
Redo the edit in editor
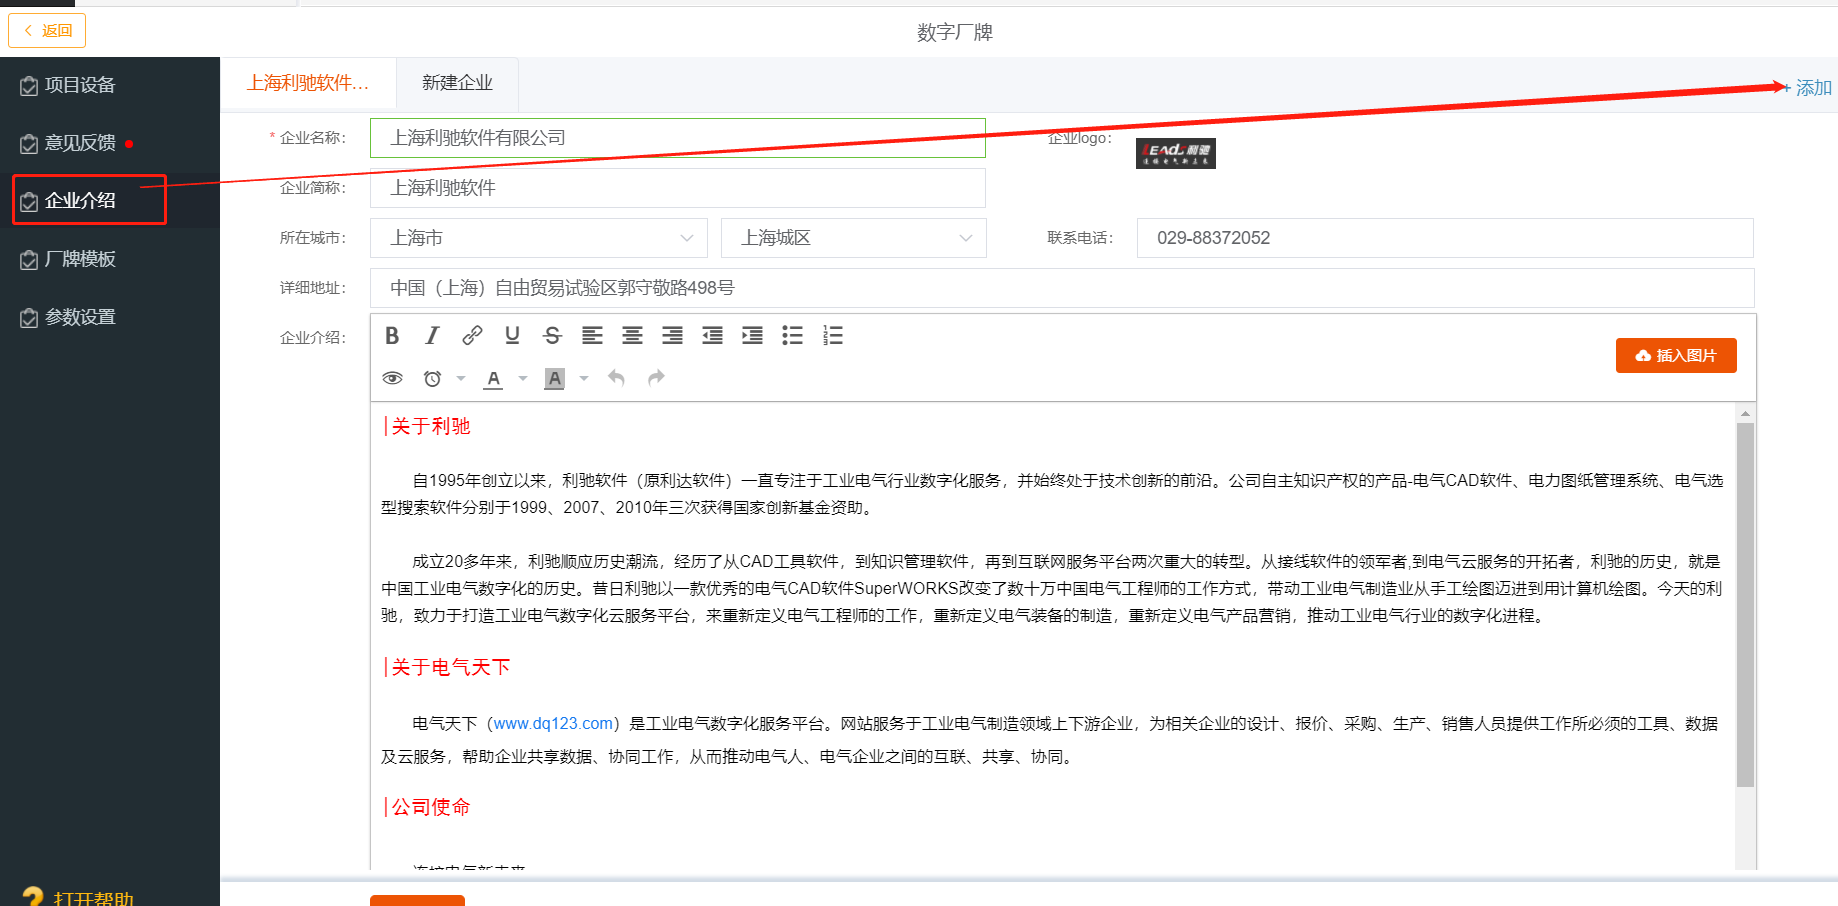tap(656, 378)
